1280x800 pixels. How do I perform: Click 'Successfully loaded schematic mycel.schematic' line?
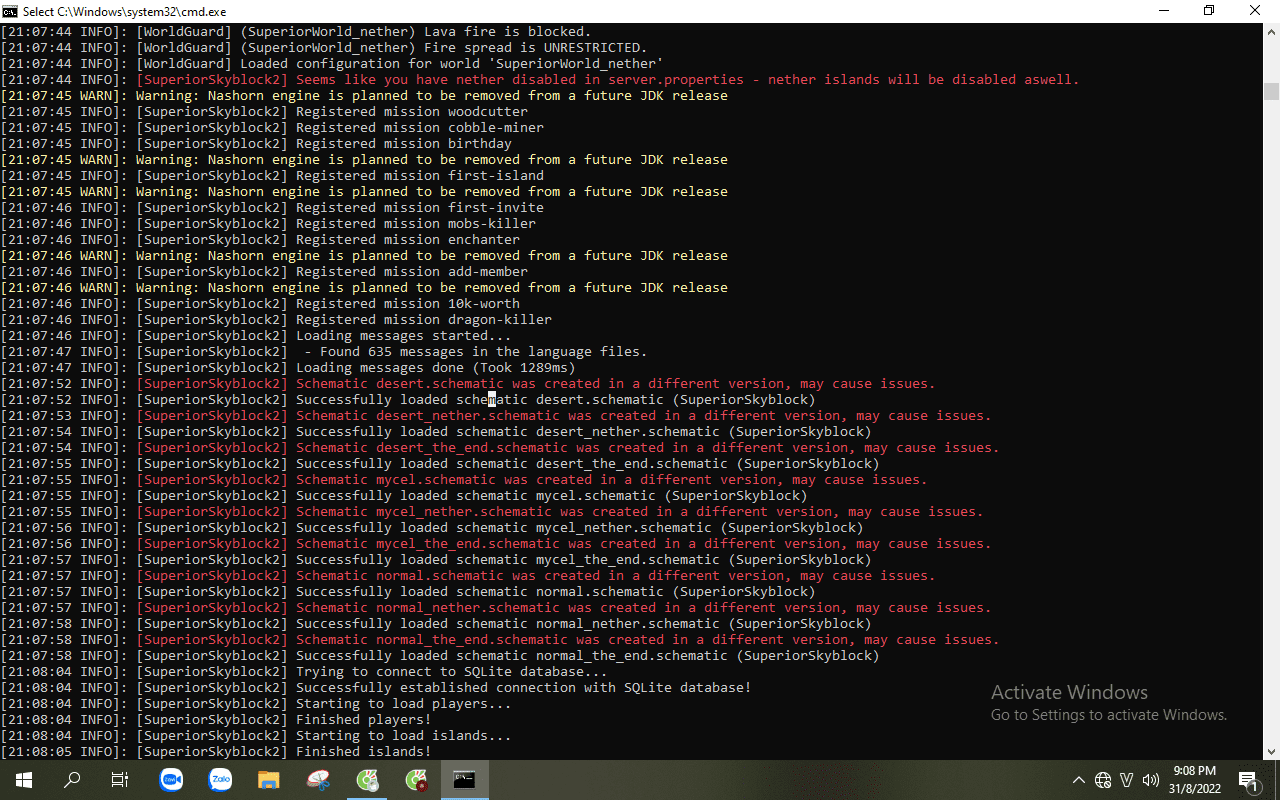(x=404, y=496)
